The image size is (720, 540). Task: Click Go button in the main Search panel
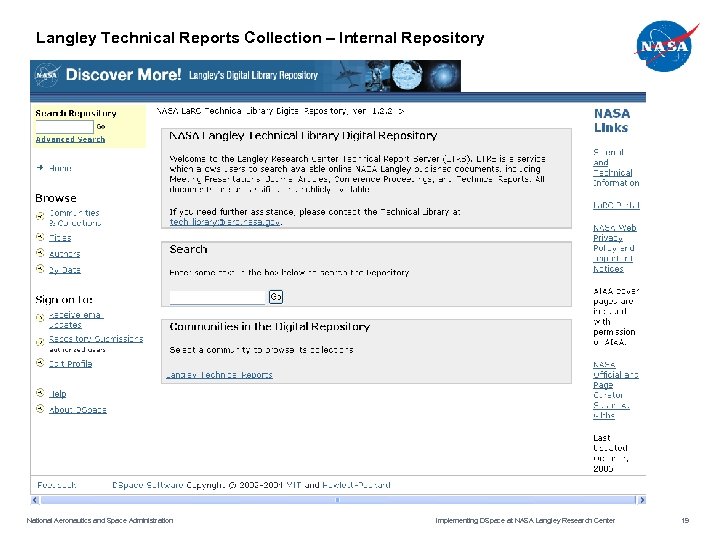[276, 297]
